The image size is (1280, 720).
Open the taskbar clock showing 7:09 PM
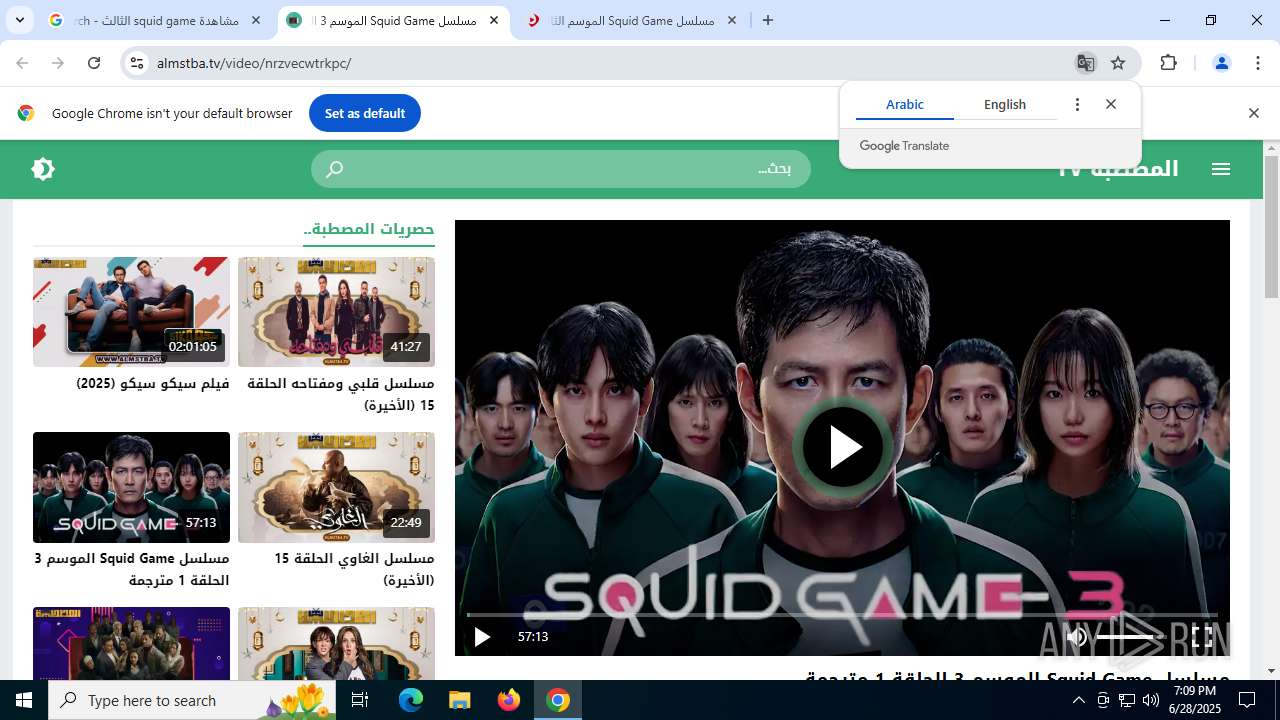(1194, 700)
